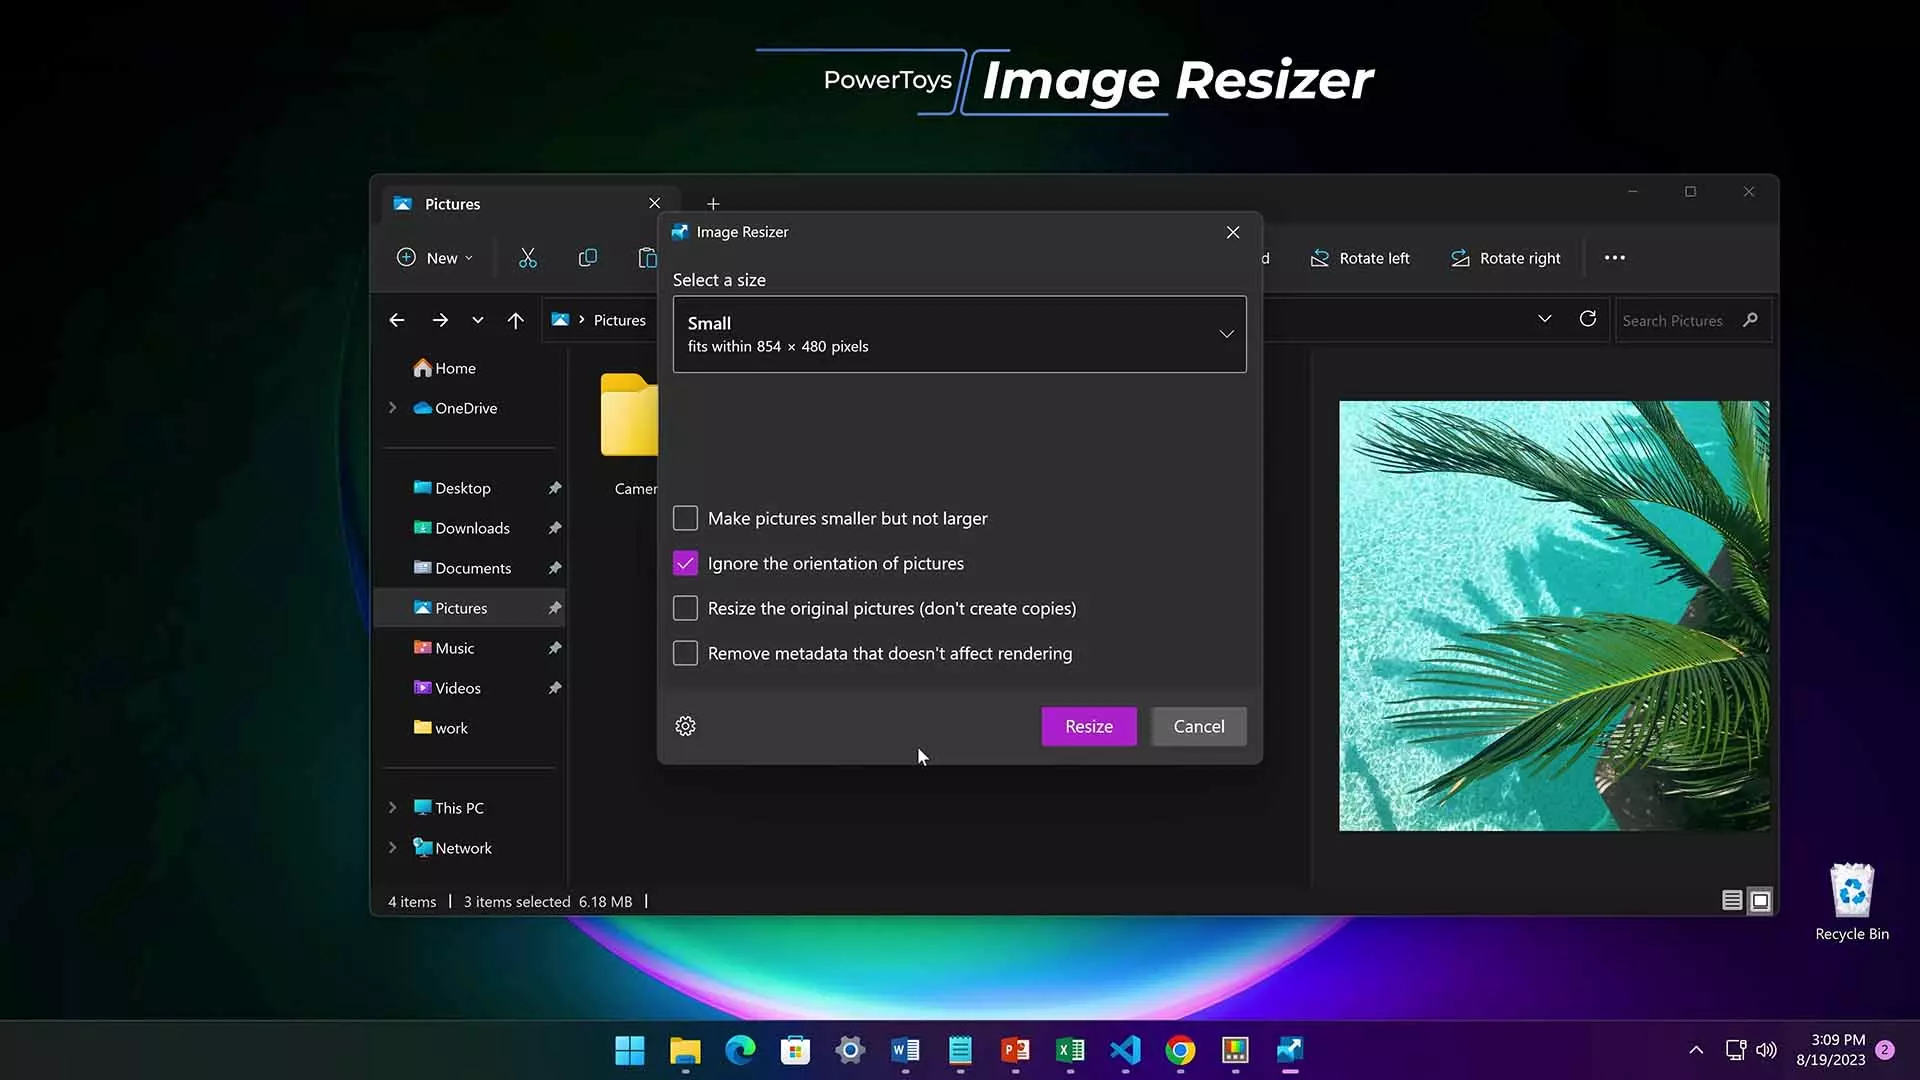The image size is (1920, 1080).
Task: Click the purple Resize button
Action: click(x=1089, y=726)
